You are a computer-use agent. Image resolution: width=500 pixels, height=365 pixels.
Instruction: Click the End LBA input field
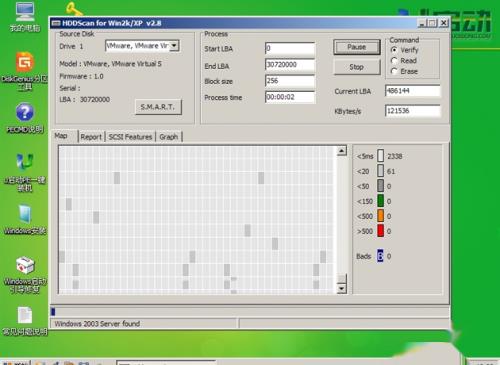[x=290, y=65]
